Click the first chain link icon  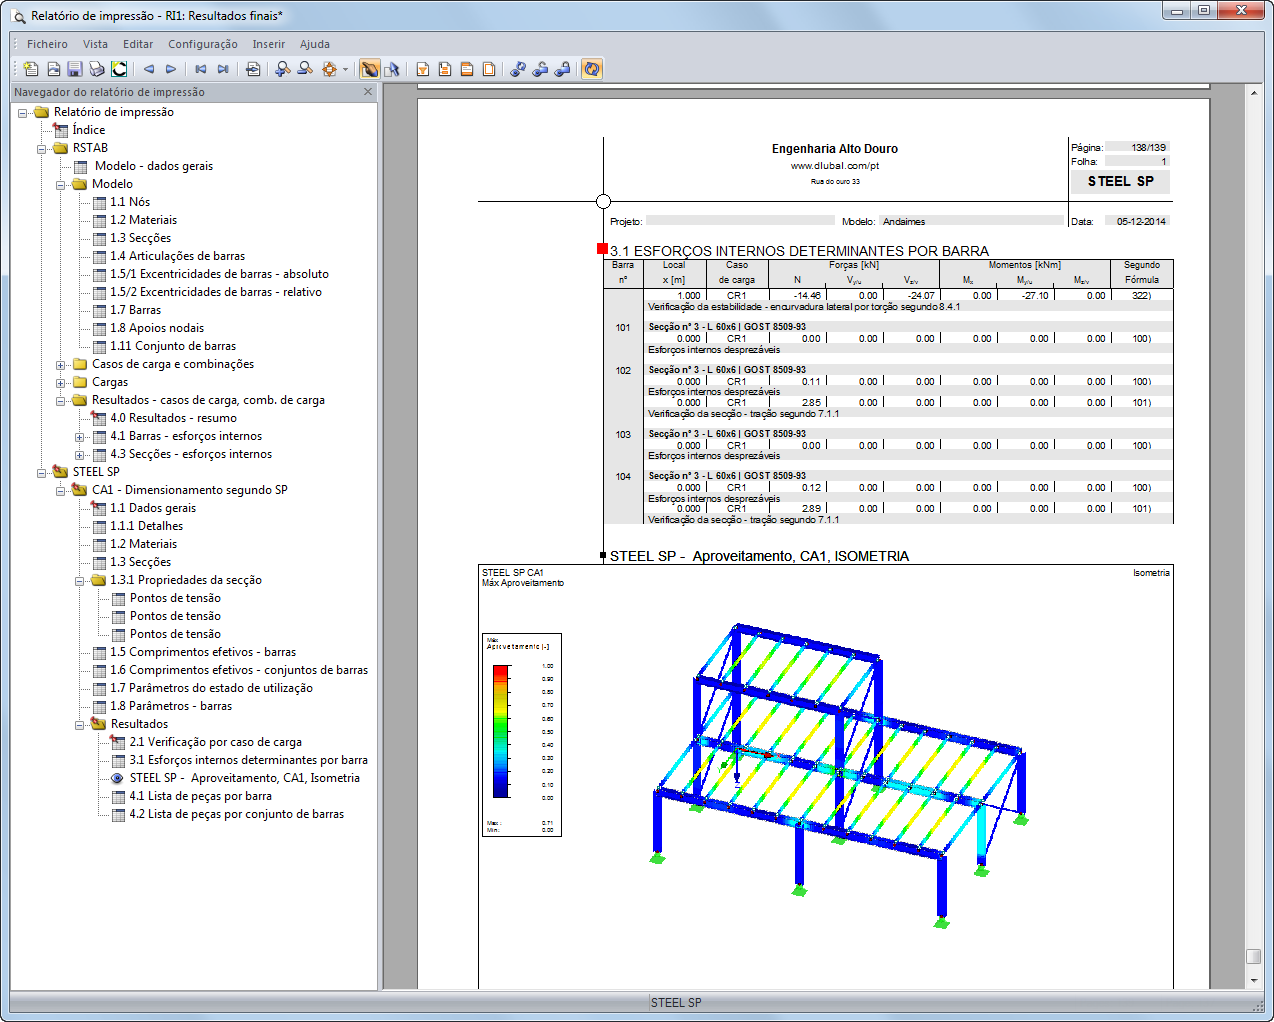518,69
